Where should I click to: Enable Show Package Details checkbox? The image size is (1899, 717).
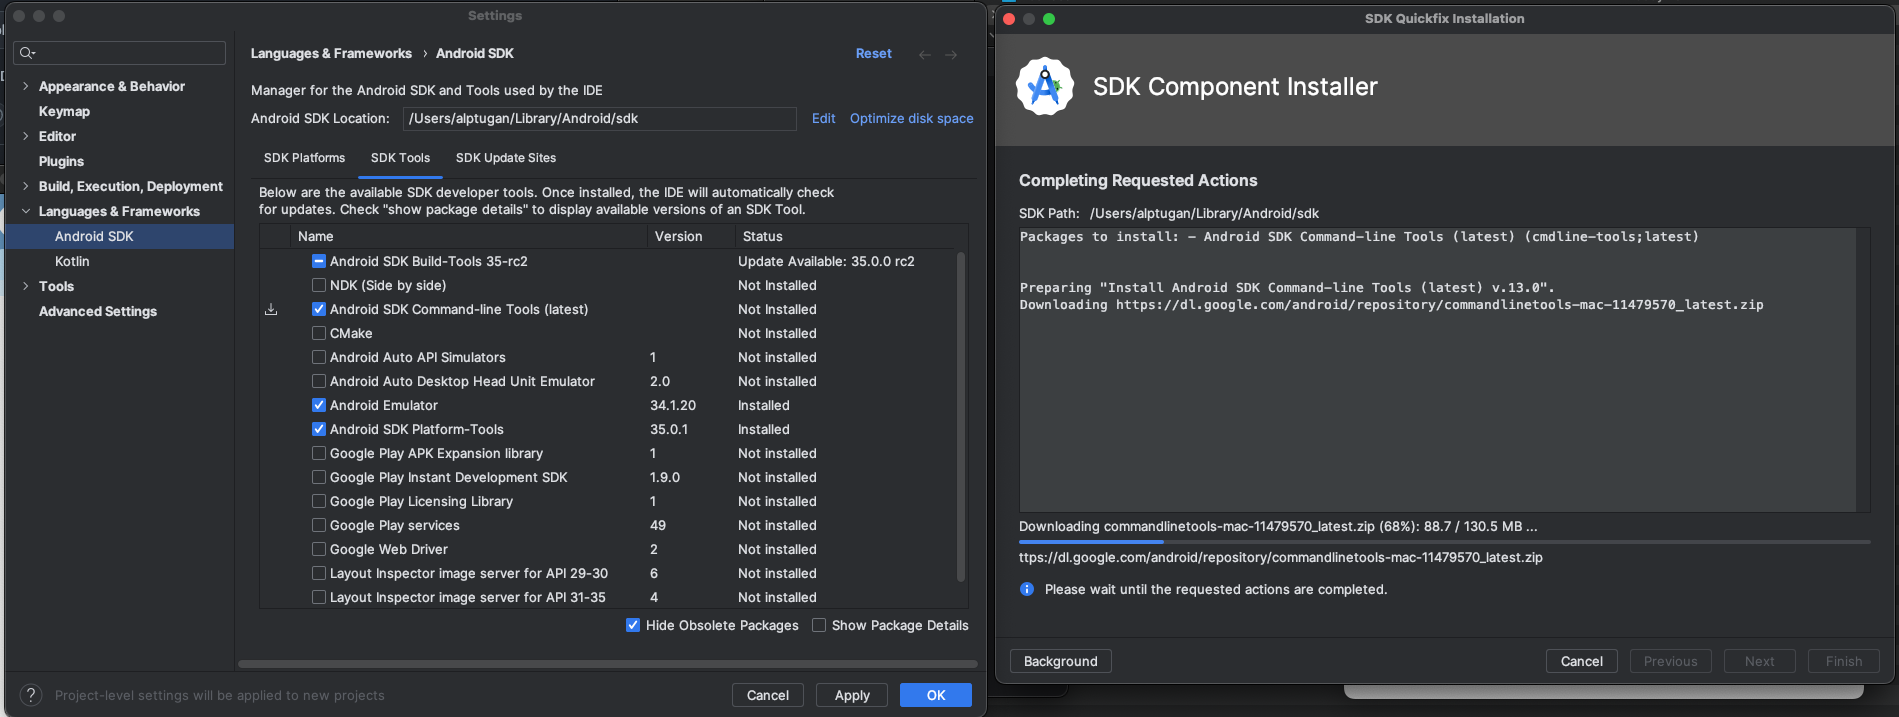click(x=819, y=625)
